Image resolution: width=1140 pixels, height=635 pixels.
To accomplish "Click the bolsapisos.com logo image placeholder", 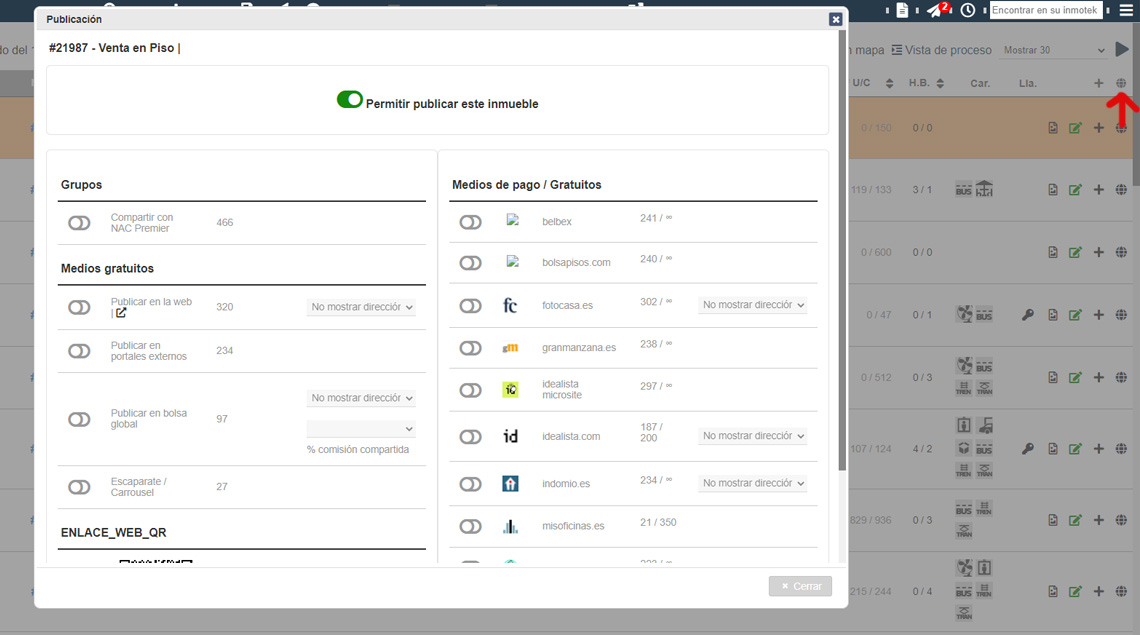I will 513,261.
